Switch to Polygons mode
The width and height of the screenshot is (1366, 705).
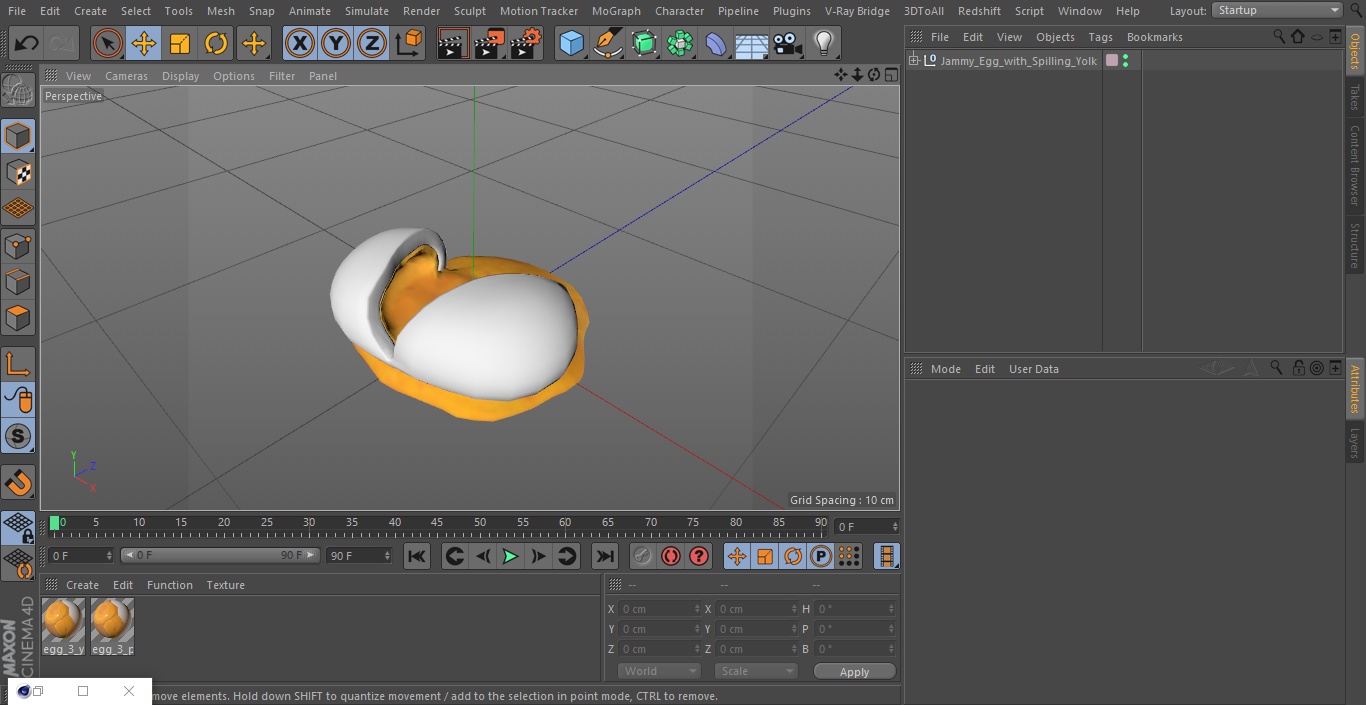point(18,318)
